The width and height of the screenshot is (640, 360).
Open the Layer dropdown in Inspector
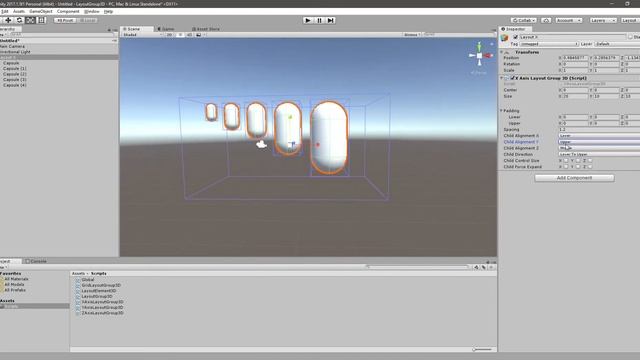(x=617, y=44)
